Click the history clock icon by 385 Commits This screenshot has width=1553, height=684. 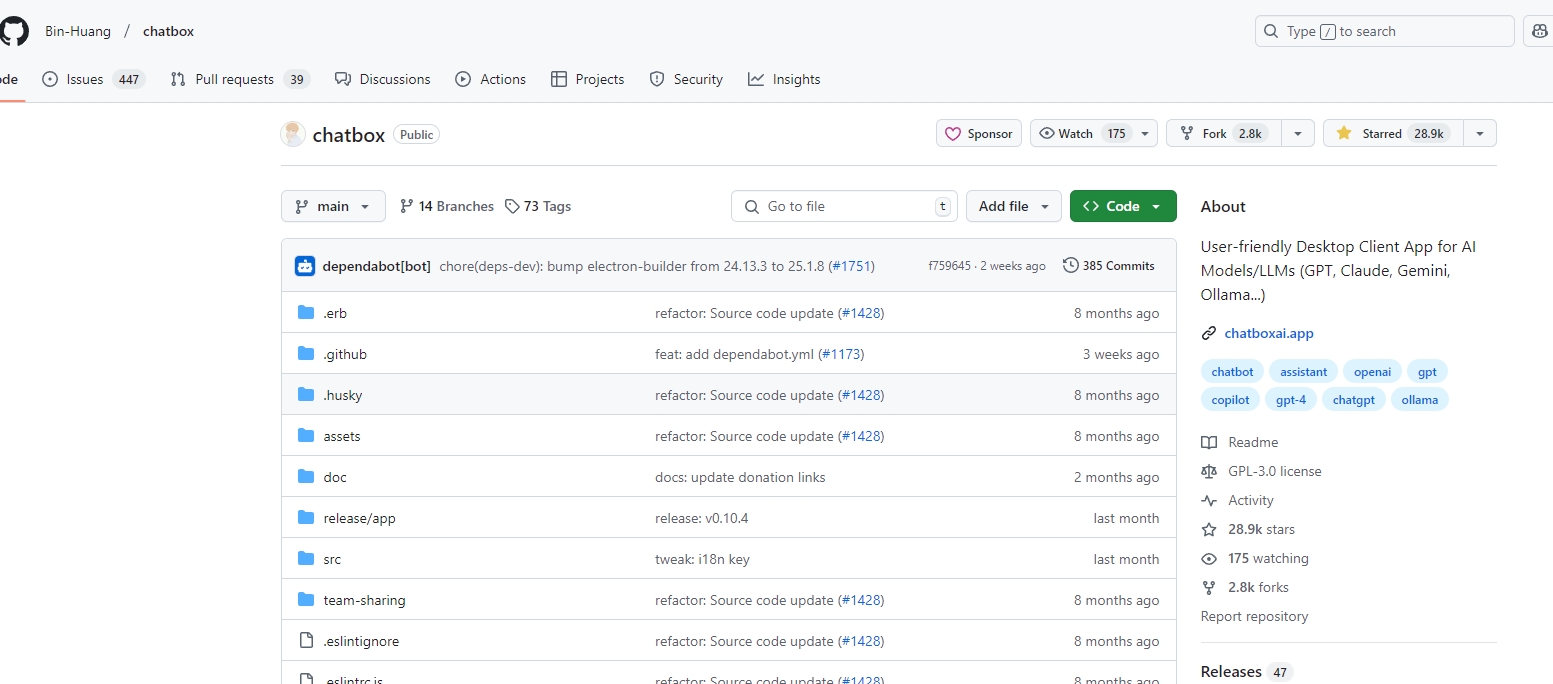tap(1071, 266)
